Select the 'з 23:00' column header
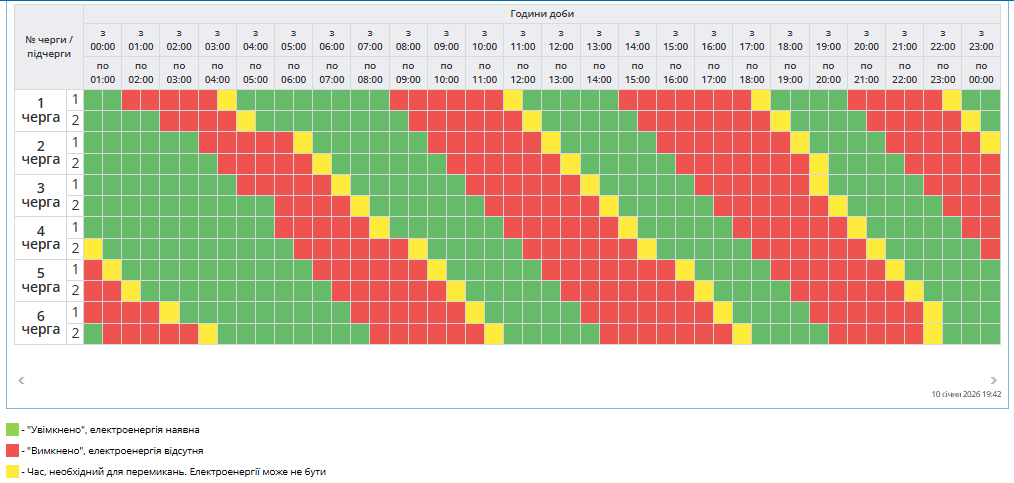Screen dimensions: 1014x483 click(981, 40)
